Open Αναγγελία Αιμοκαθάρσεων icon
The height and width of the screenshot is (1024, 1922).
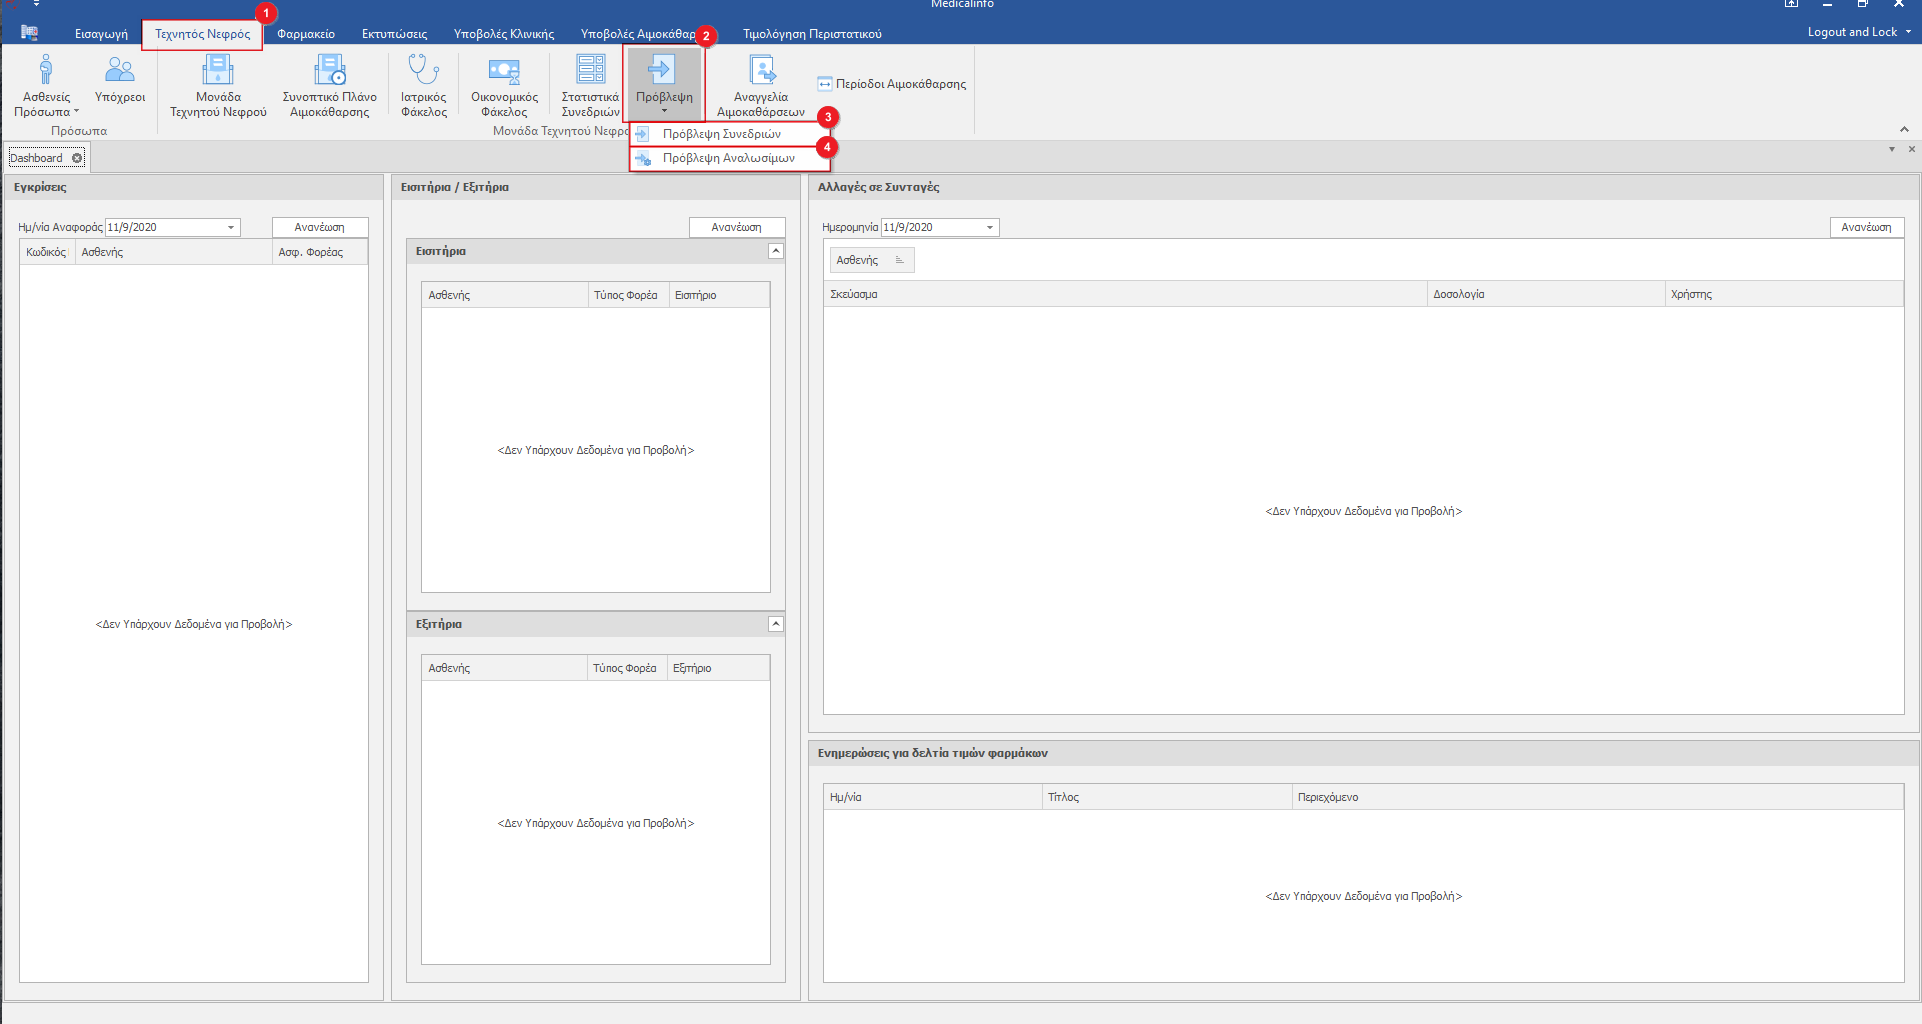(761, 71)
